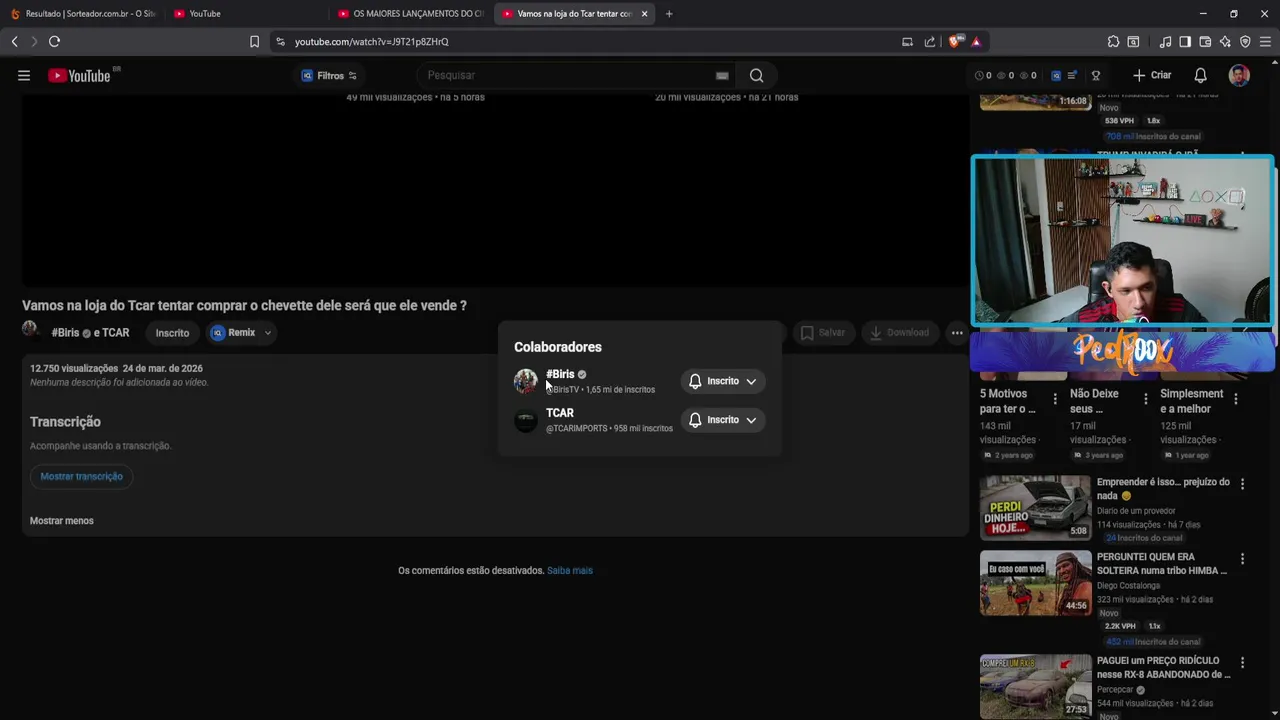Open the account avatar menu
Screen dimensions: 1280x720
[1239, 75]
